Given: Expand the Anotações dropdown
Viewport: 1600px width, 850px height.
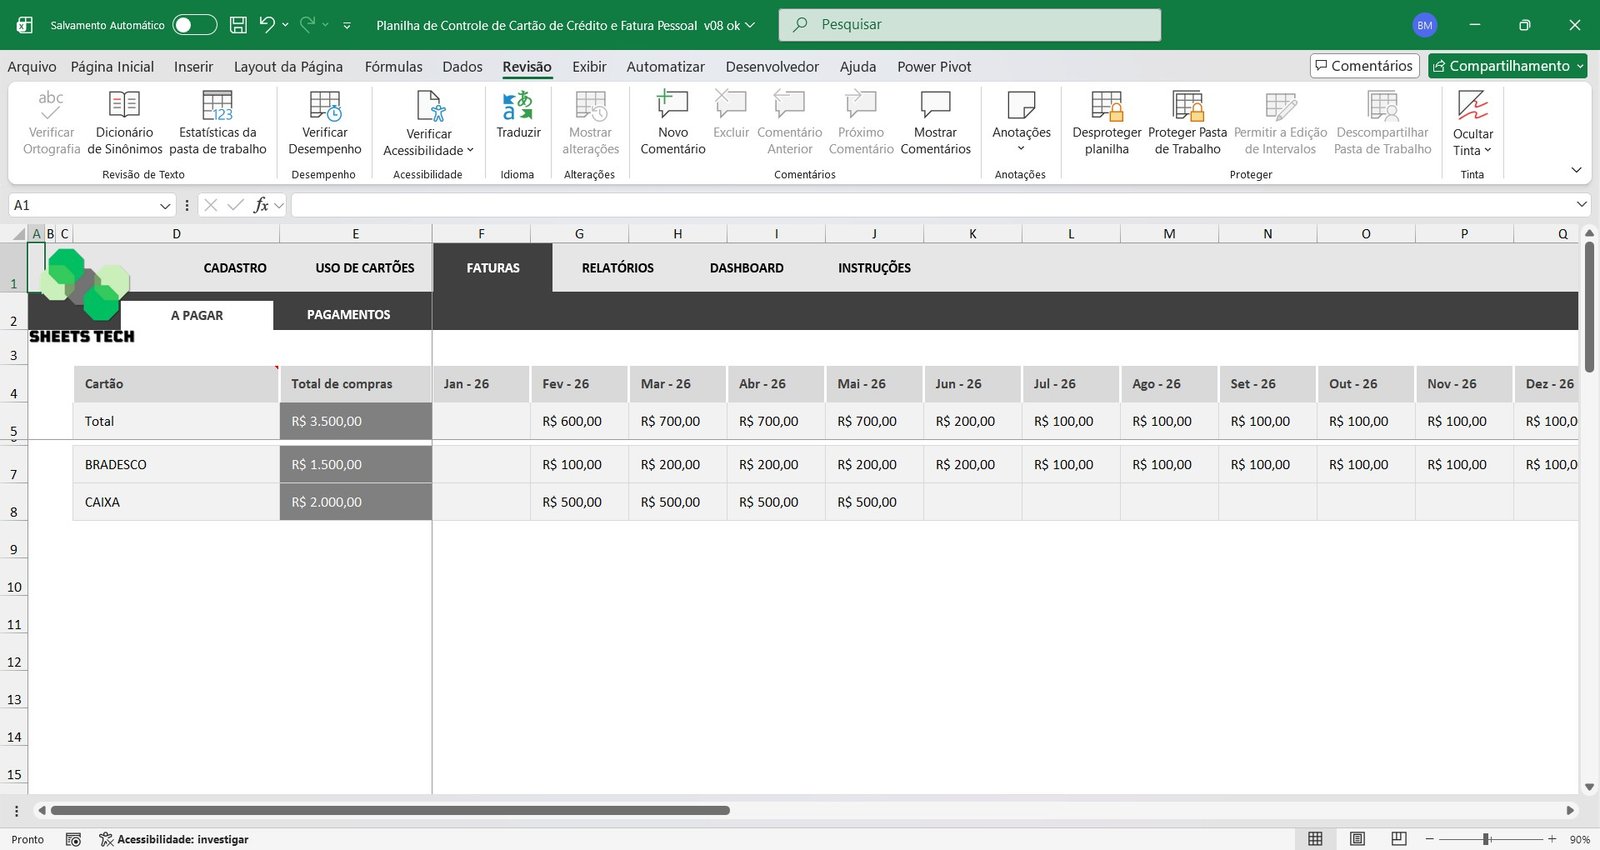Looking at the screenshot, I should 1021,148.
